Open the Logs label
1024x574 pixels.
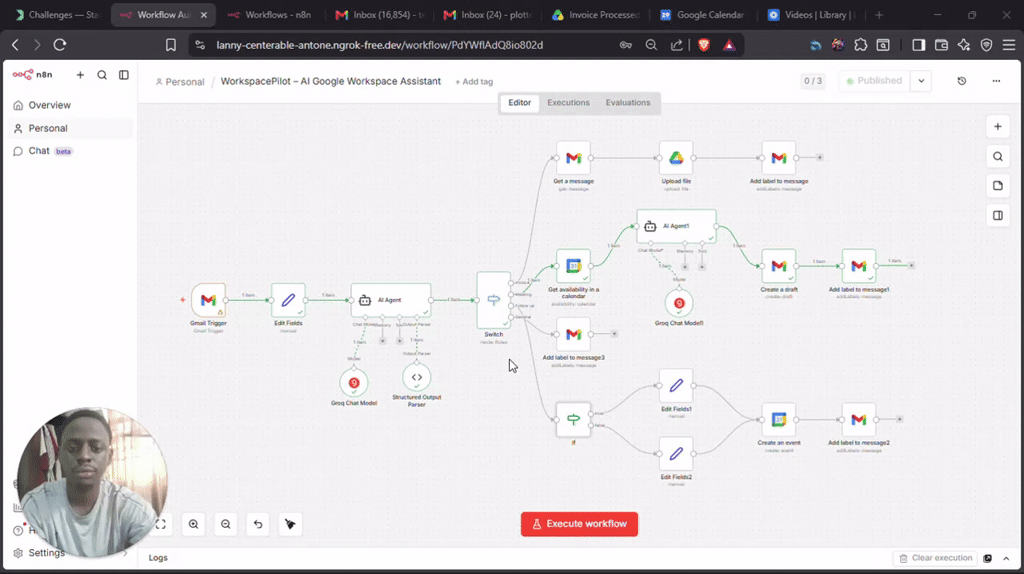(158, 558)
